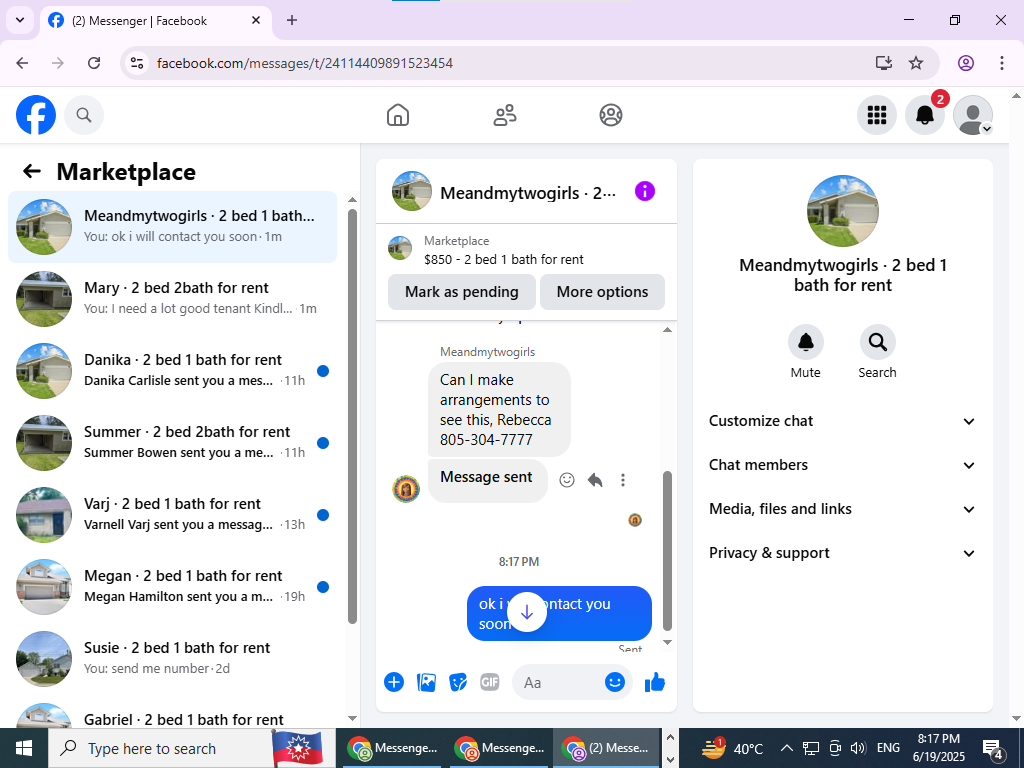Open the Susie 2 bed 1 bath conversation
Screen dimensions: 1024x768
pyautogui.click(x=172, y=658)
